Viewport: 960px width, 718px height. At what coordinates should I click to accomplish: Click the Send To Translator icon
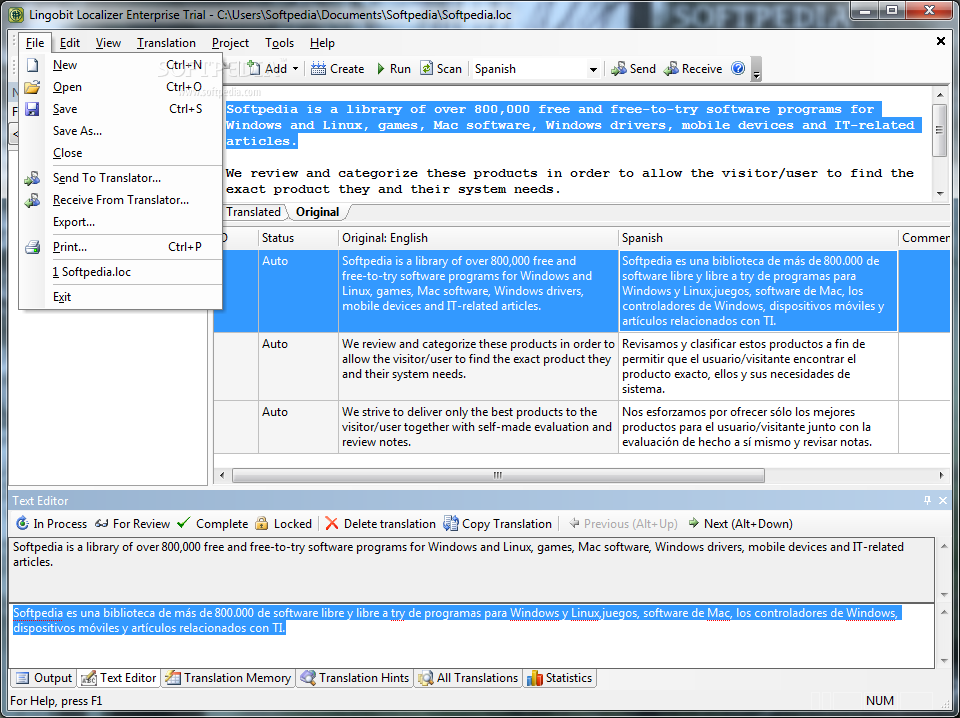coord(32,178)
